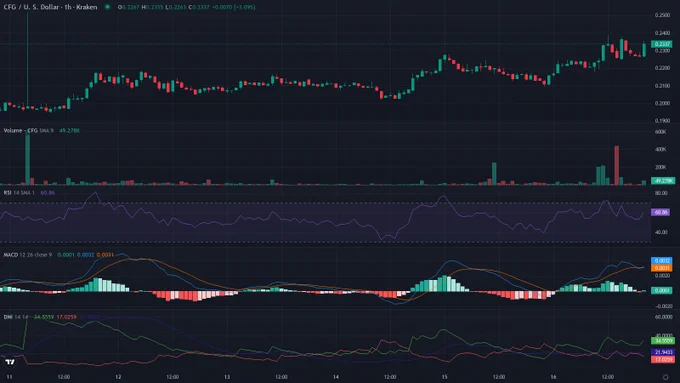Screen dimensions: 680x383
Task: Click date label 11 on time axis
Action: 9,377
